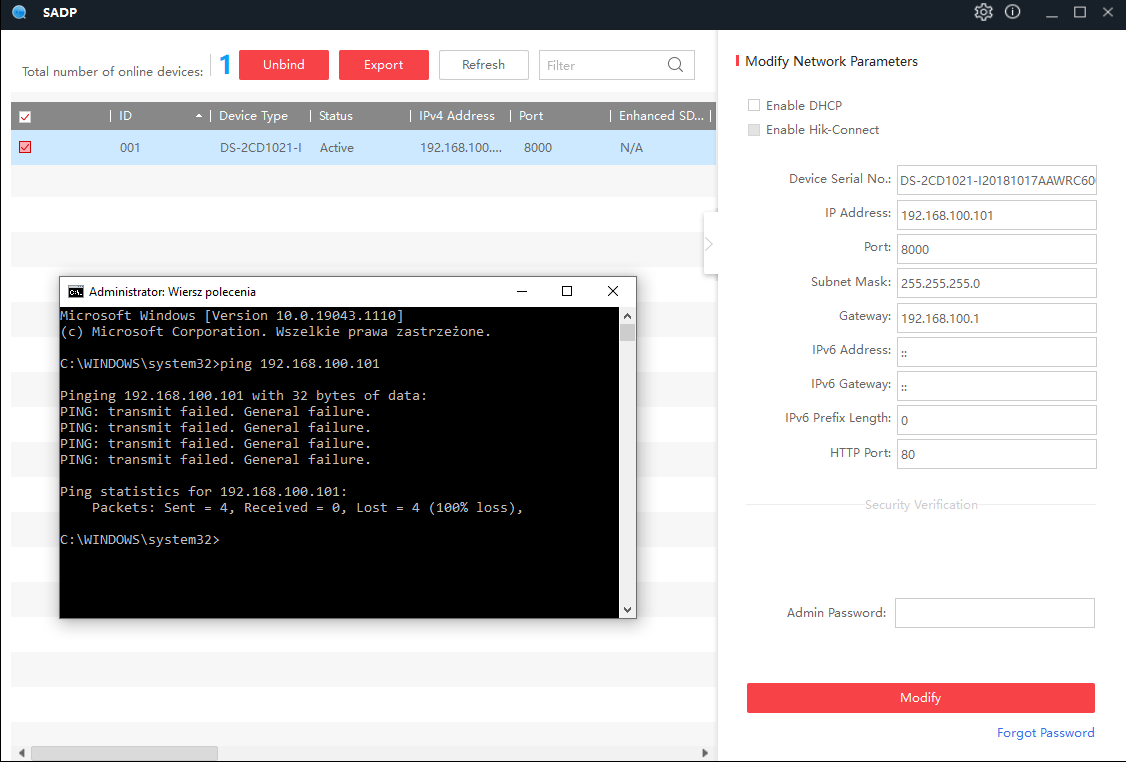
Task: Click the SADP logo in the title bar
Action: click(x=18, y=12)
